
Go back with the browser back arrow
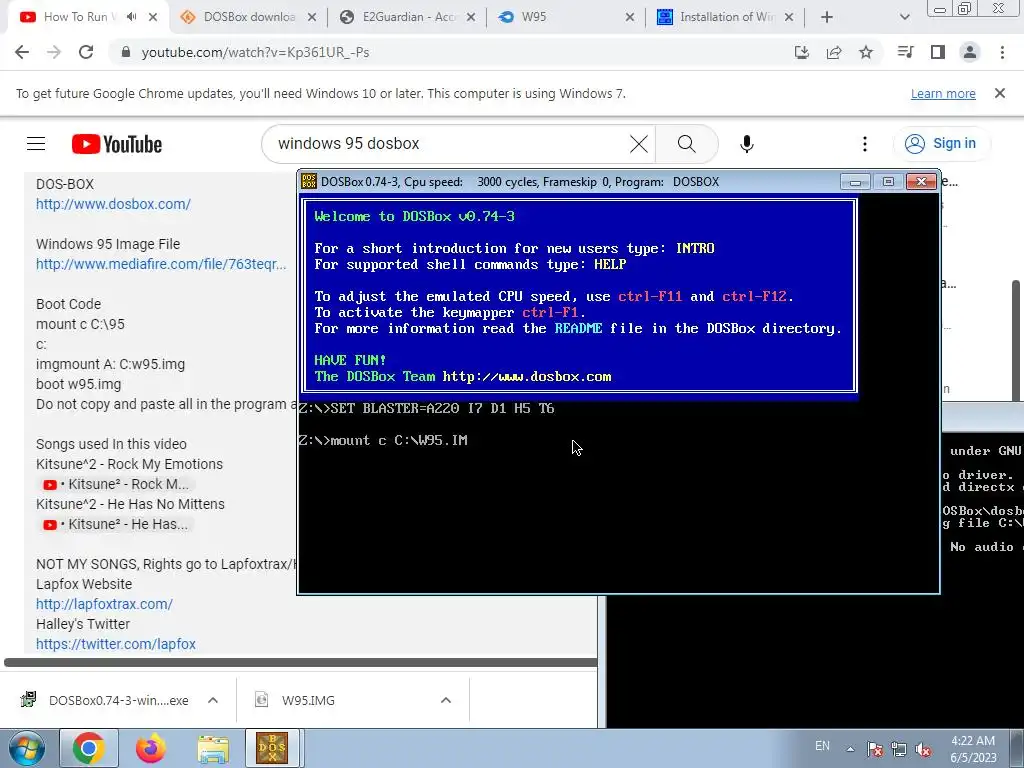point(22,52)
